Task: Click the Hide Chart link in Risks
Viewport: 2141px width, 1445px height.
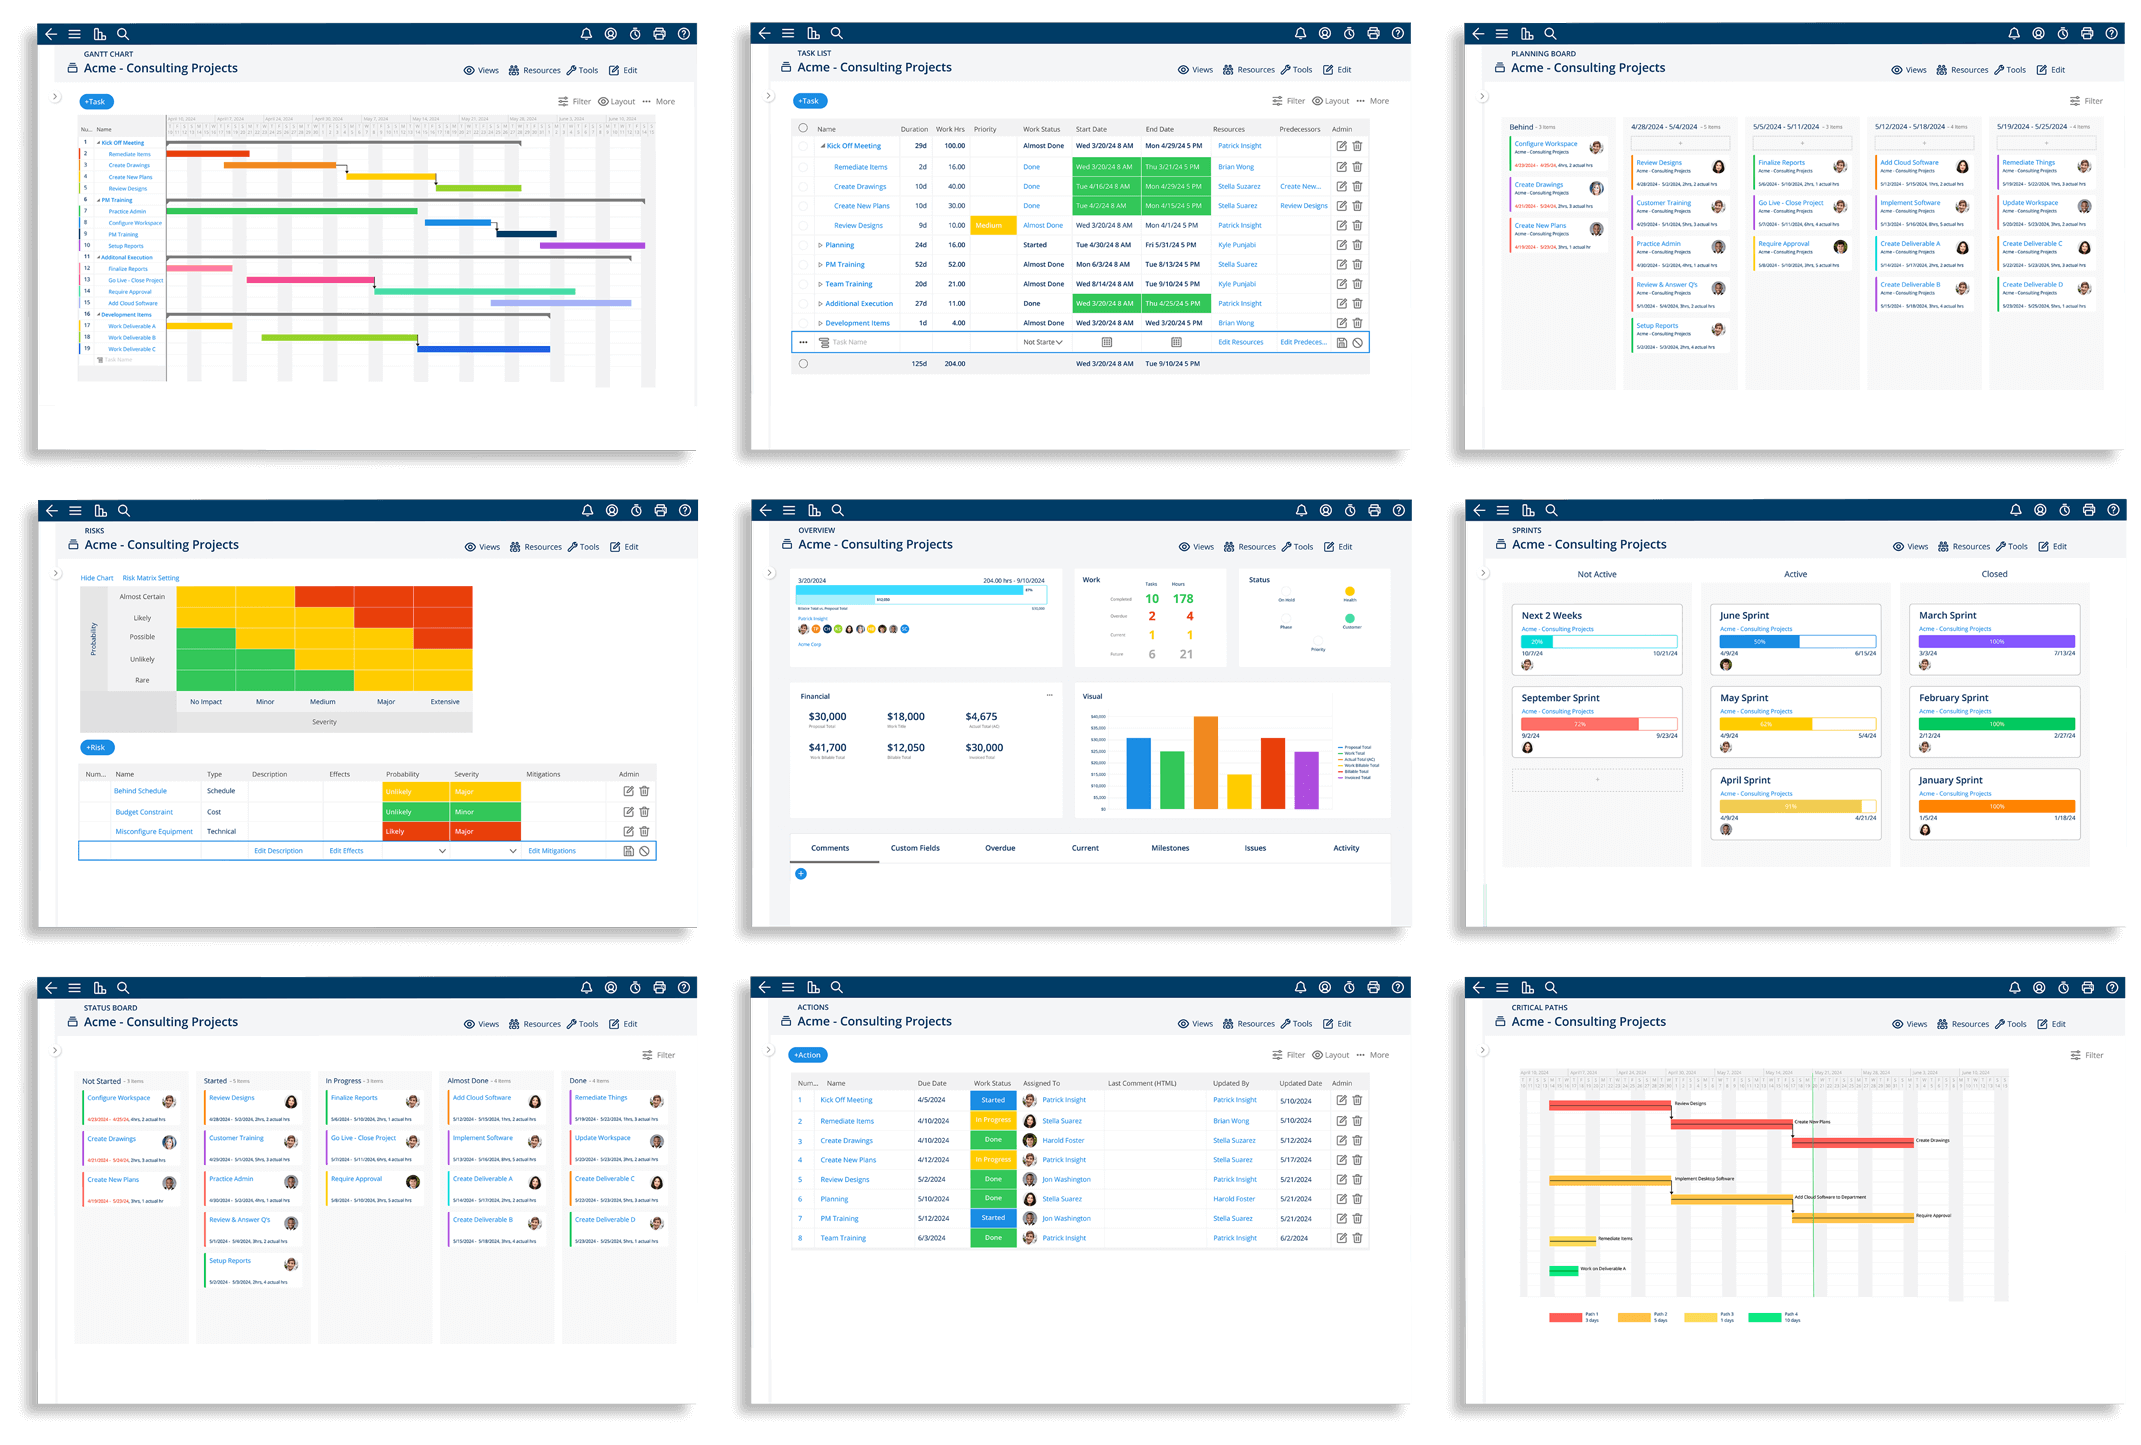Action: point(97,578)
